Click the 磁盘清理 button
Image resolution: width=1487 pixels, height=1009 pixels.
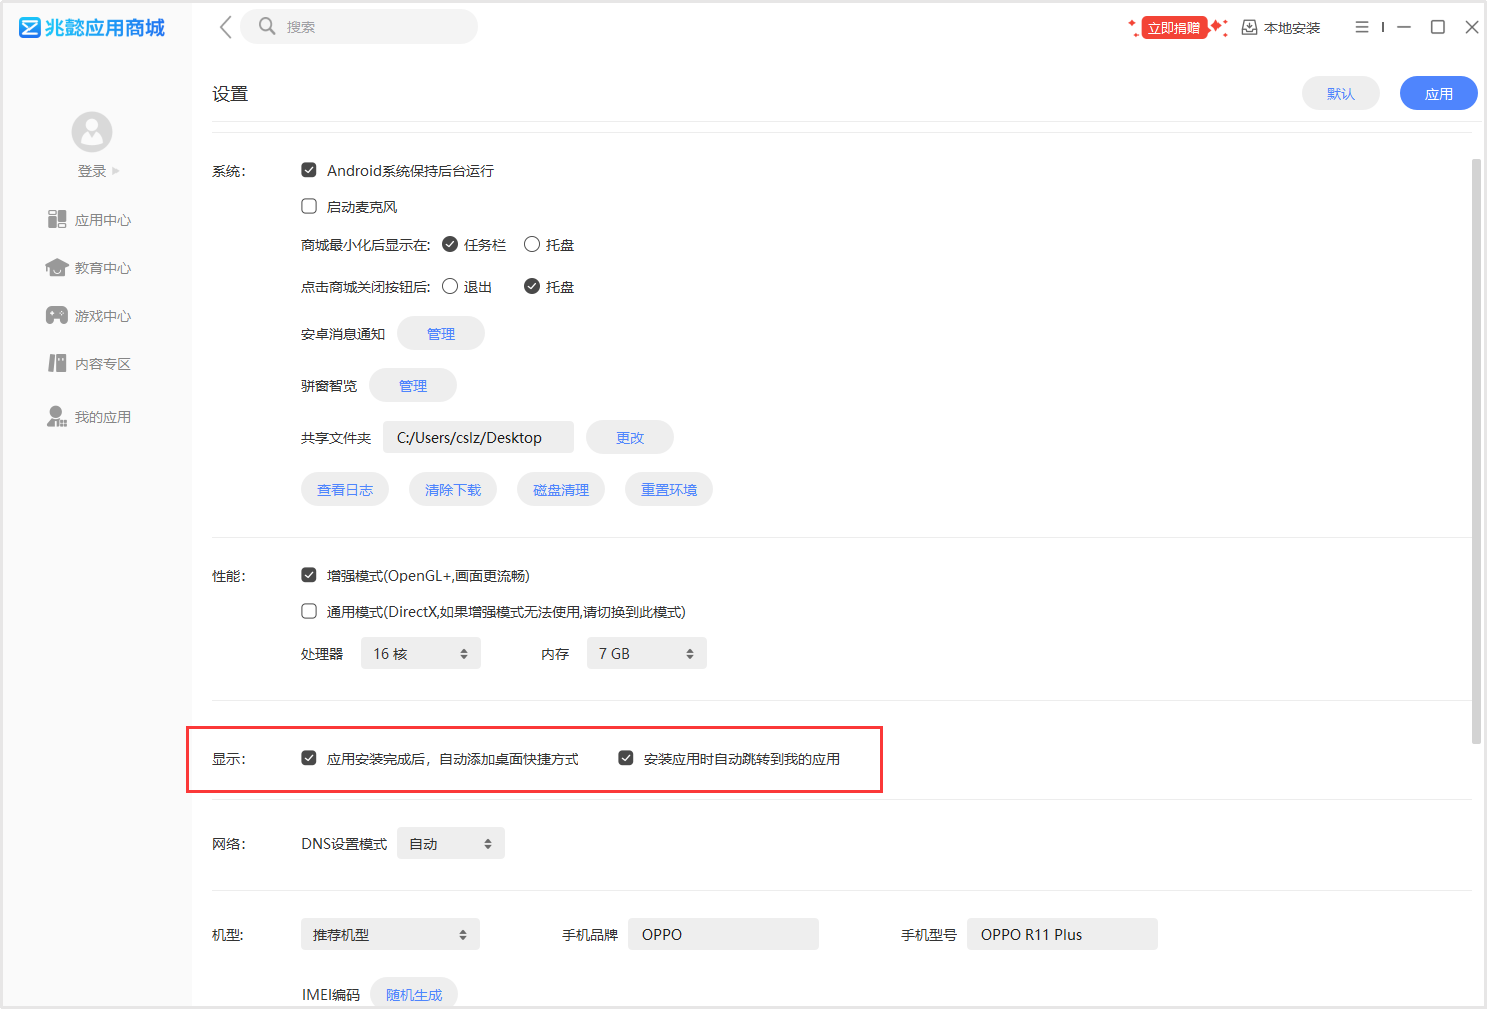click(560, 490)
